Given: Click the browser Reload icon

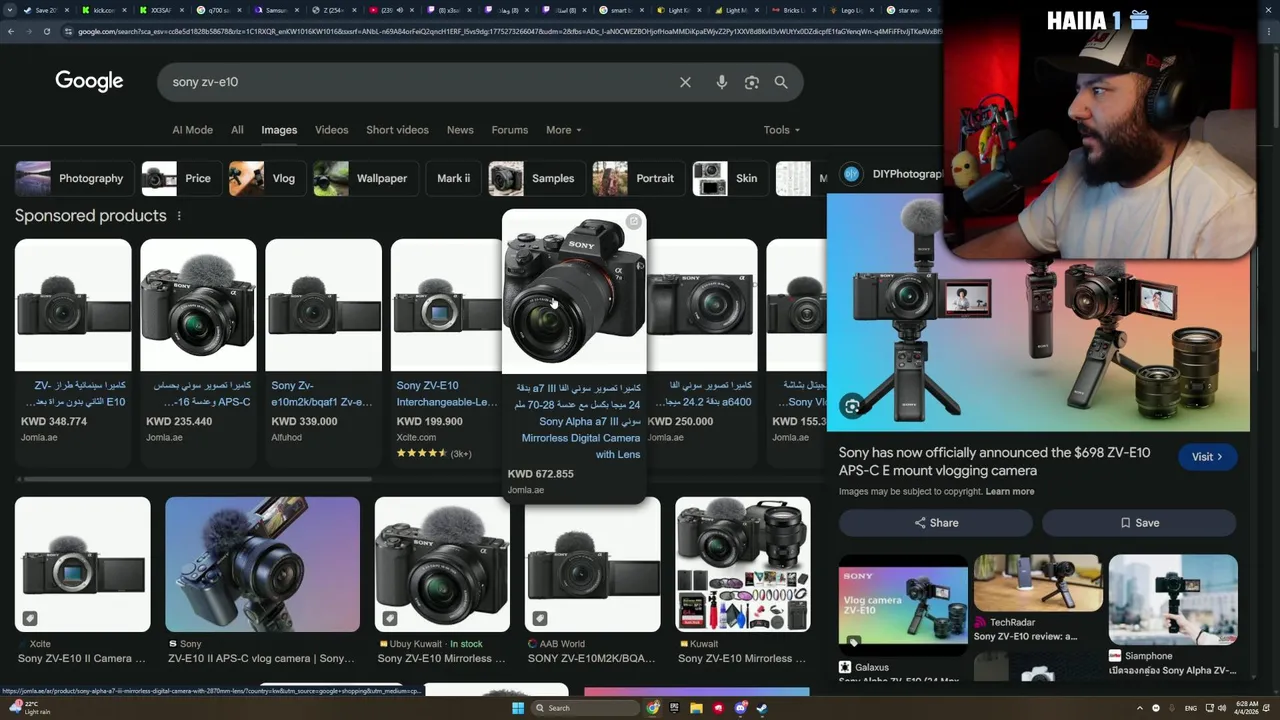Looking at the screenshot, I should tap(47, 31).
